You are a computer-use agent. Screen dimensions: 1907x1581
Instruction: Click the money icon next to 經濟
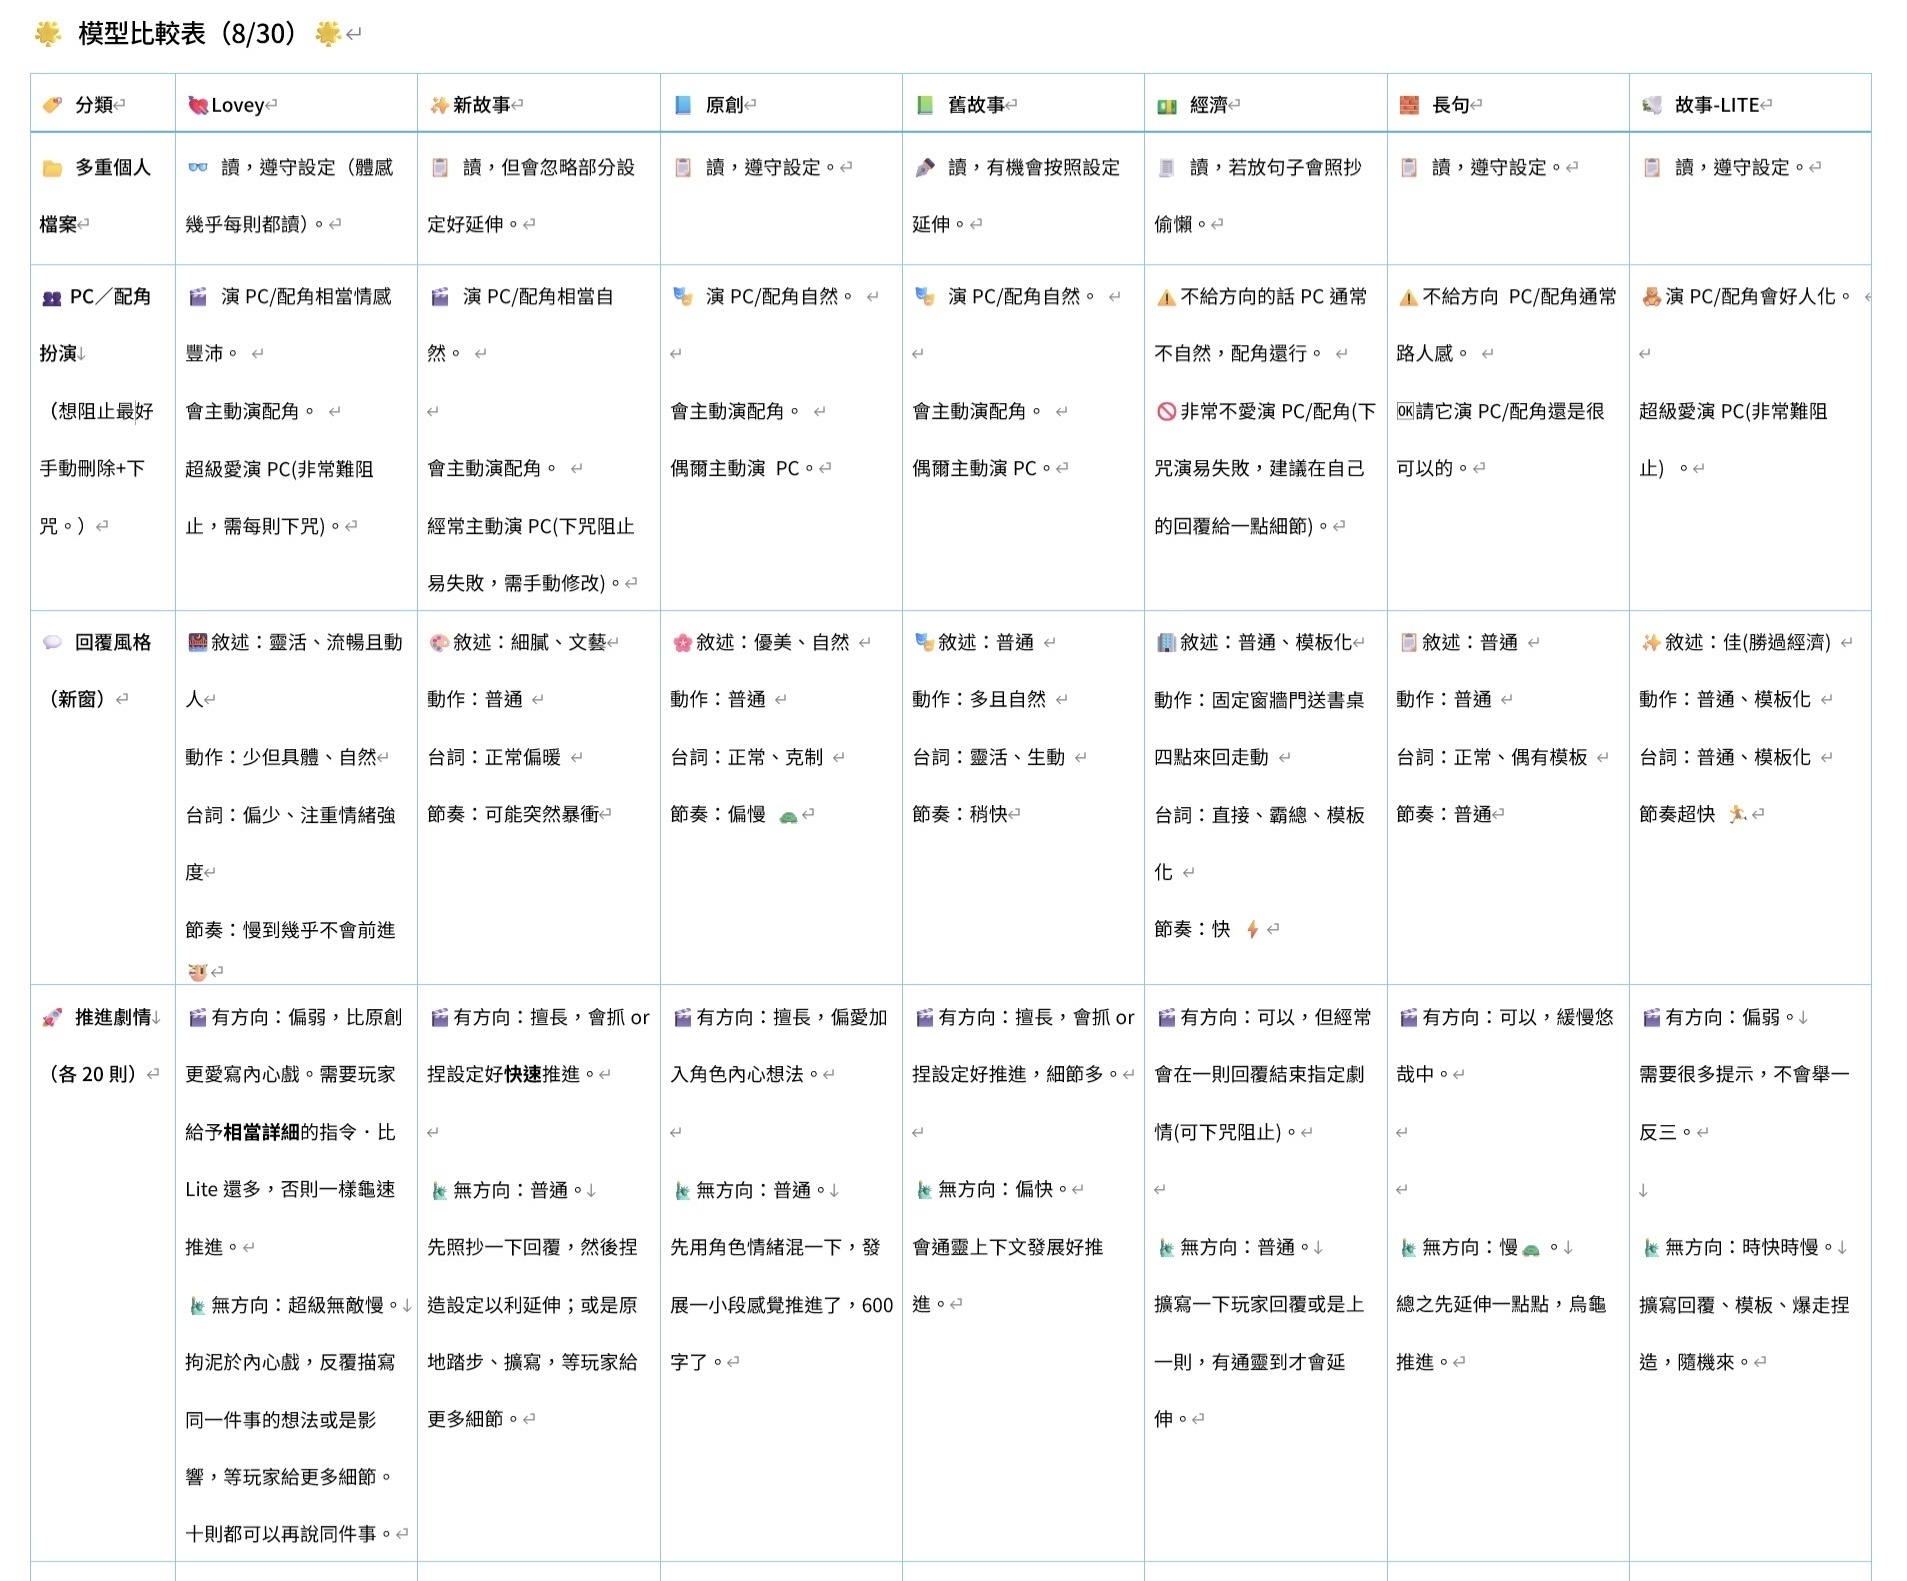tap(1166, 106)
